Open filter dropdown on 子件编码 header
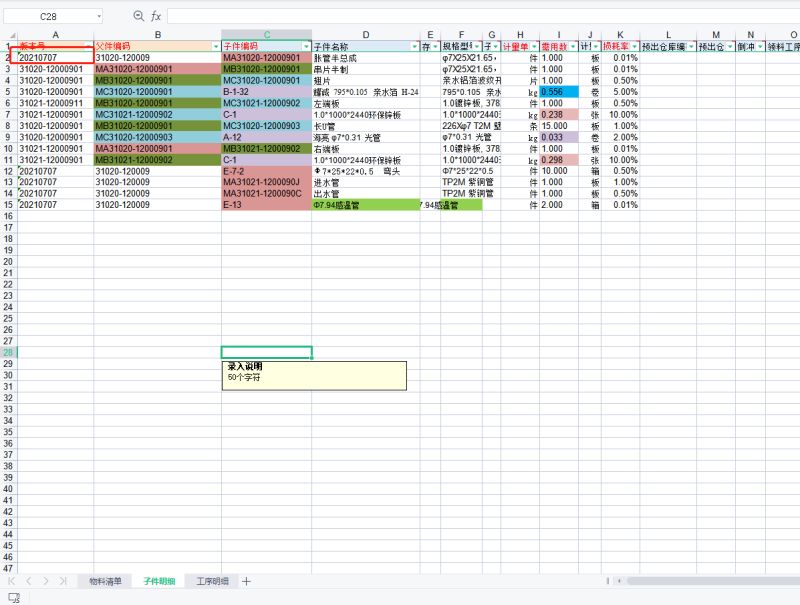800x605 pixels. point(306,46)
